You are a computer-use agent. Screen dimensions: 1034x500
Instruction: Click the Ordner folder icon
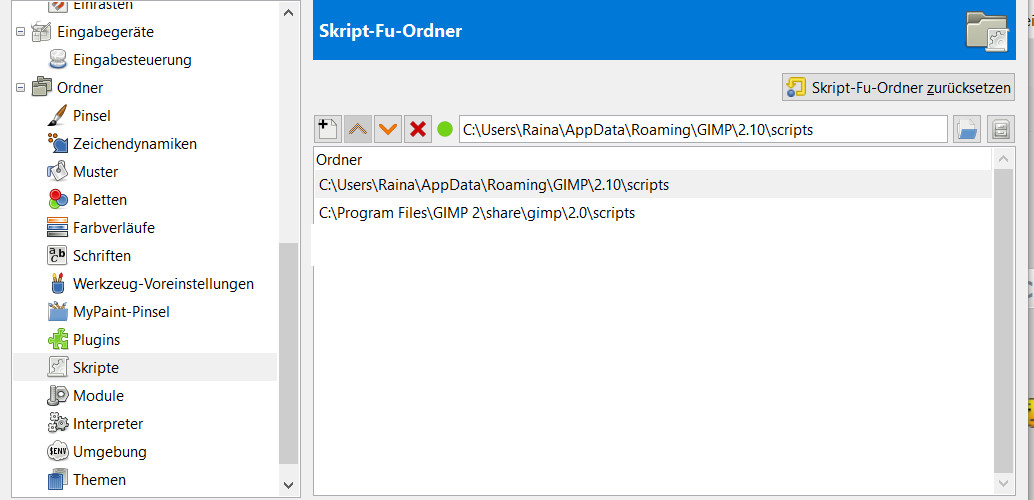coord(41,87)
